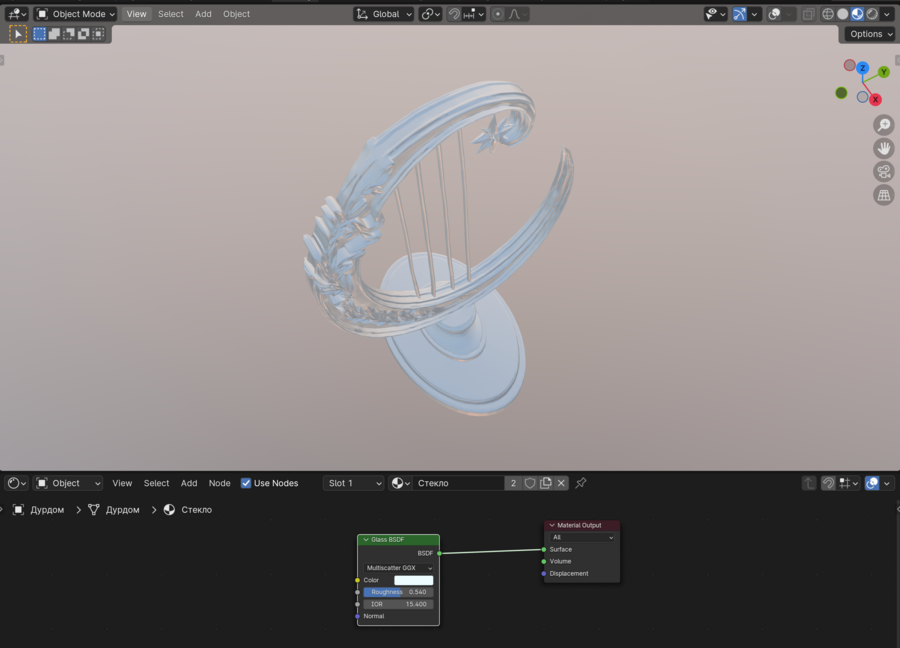The image size is (900, 648).
Task: Click the material user count 2 button
Action: click(513, 483)
